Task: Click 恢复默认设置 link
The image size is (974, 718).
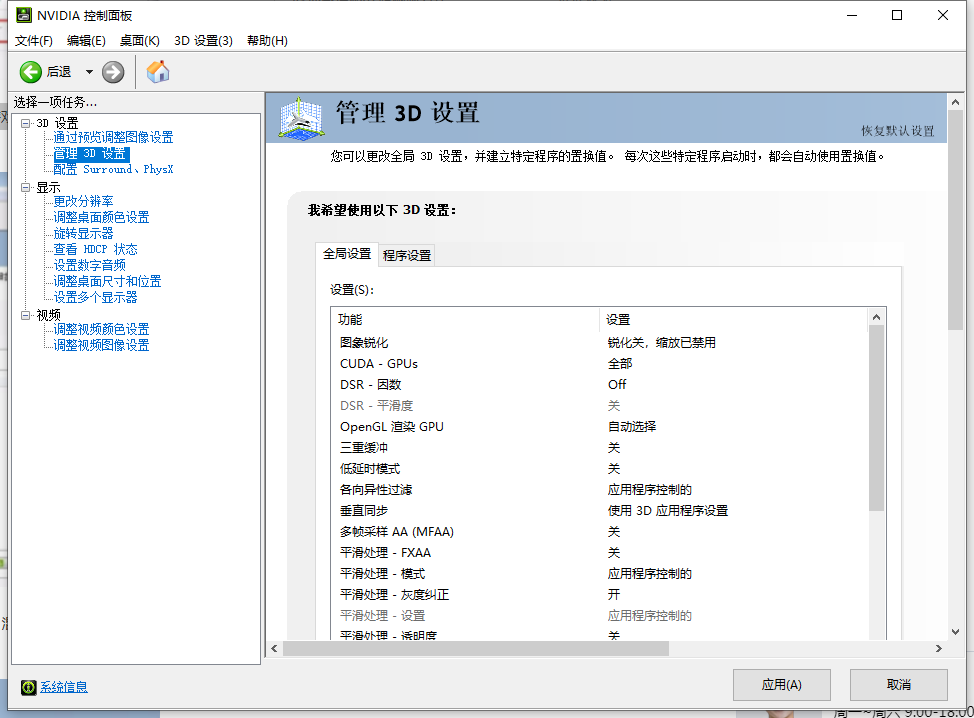Action: tap(897, 131)
